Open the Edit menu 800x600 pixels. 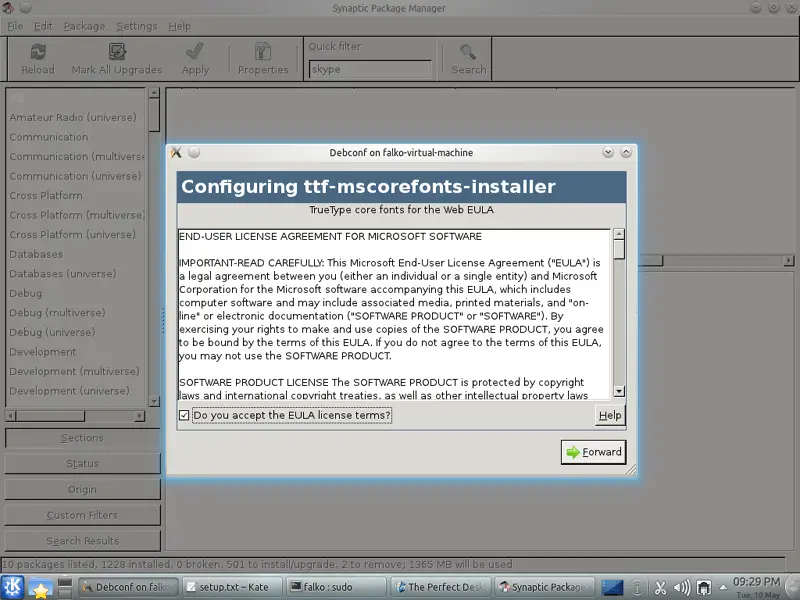[43, 26]
